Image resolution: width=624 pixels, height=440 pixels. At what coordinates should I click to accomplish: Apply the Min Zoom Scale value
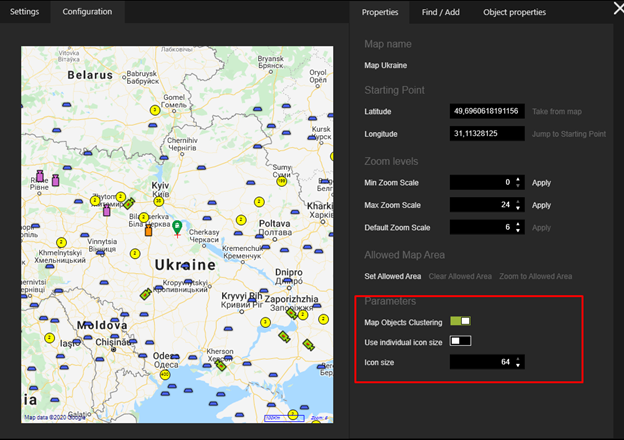(541, 183)
